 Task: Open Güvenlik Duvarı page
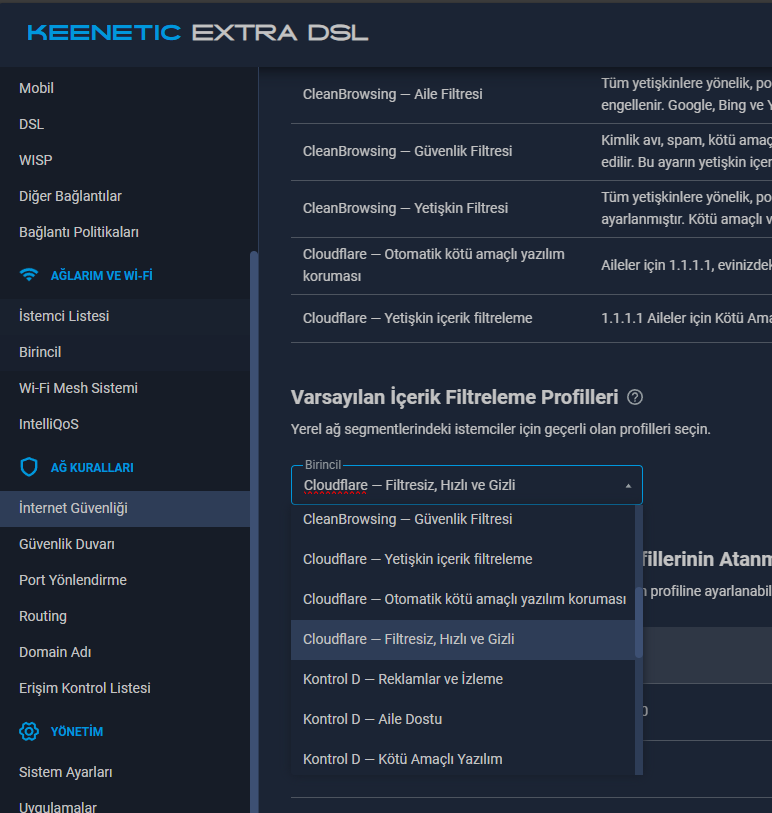[x=125, y=544]
